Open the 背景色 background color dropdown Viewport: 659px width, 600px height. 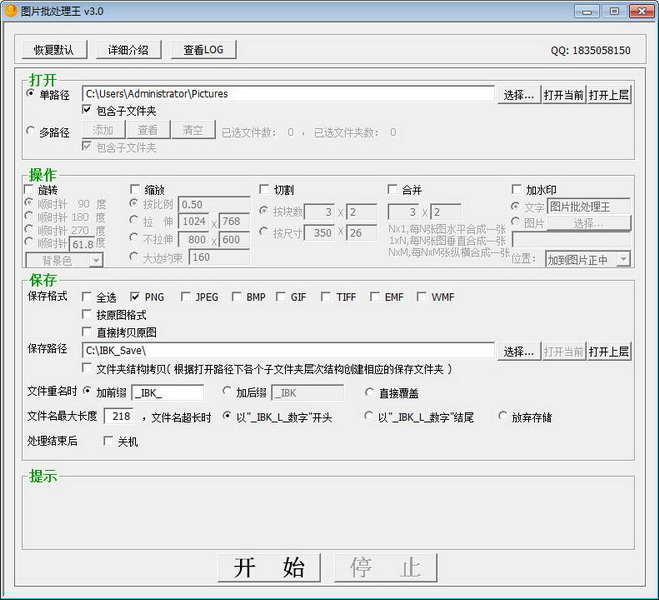click(x=64, y=261)
